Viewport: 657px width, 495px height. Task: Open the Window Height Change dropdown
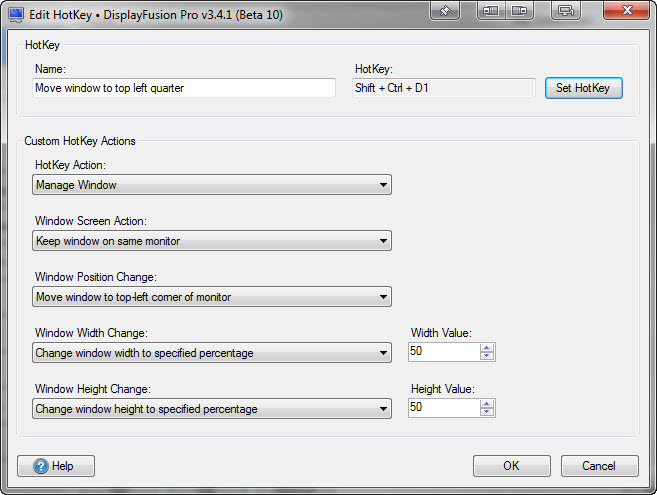point(212,409)
